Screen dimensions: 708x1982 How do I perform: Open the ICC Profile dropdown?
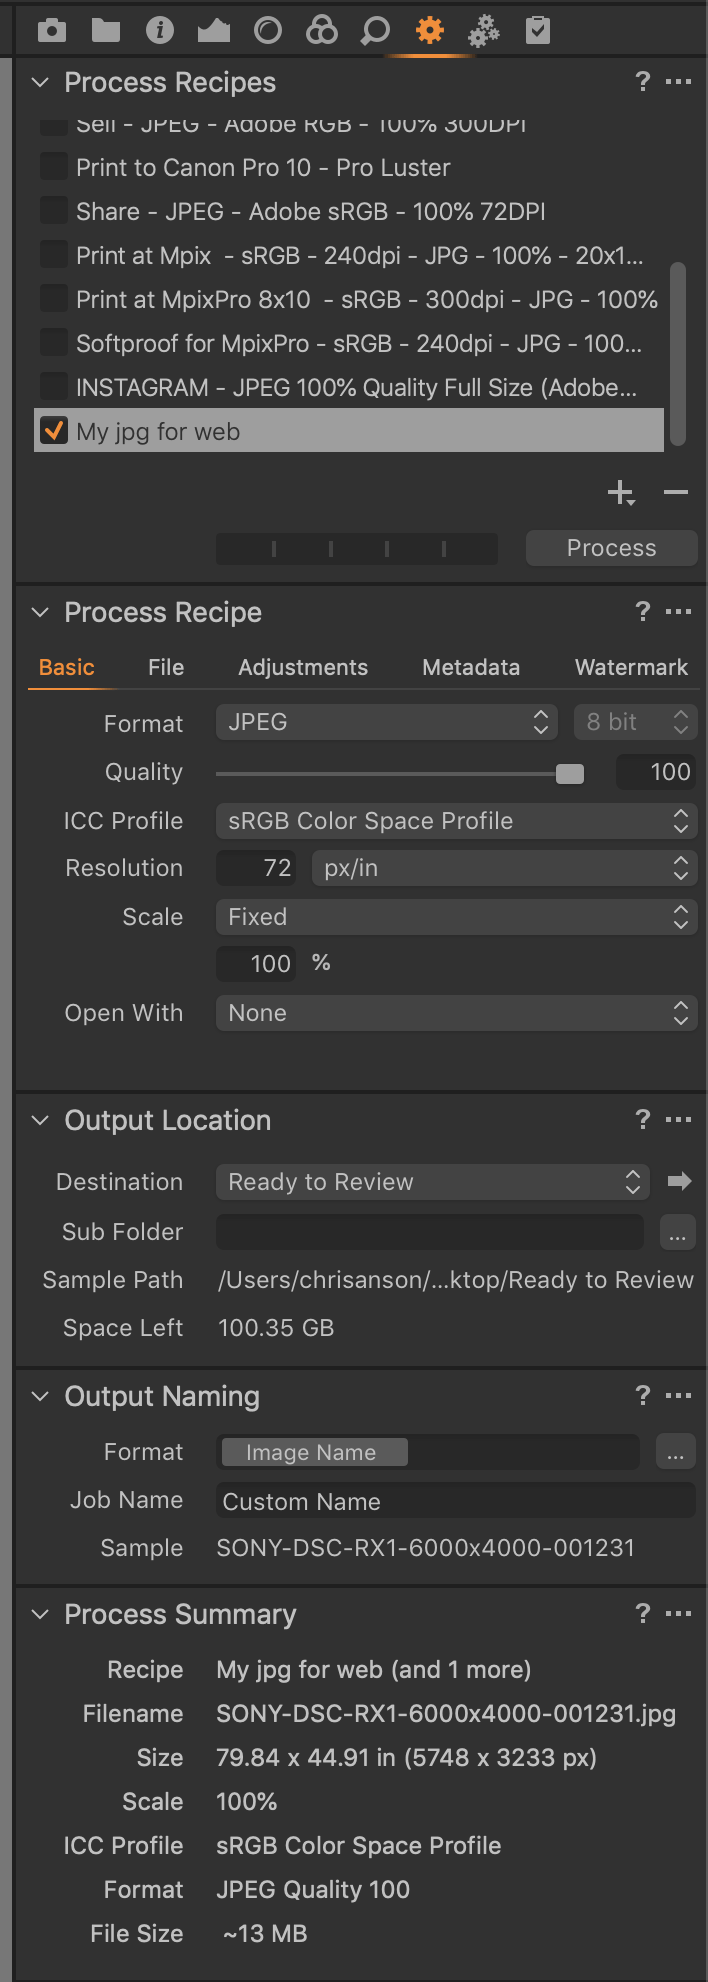pos(456,821)
